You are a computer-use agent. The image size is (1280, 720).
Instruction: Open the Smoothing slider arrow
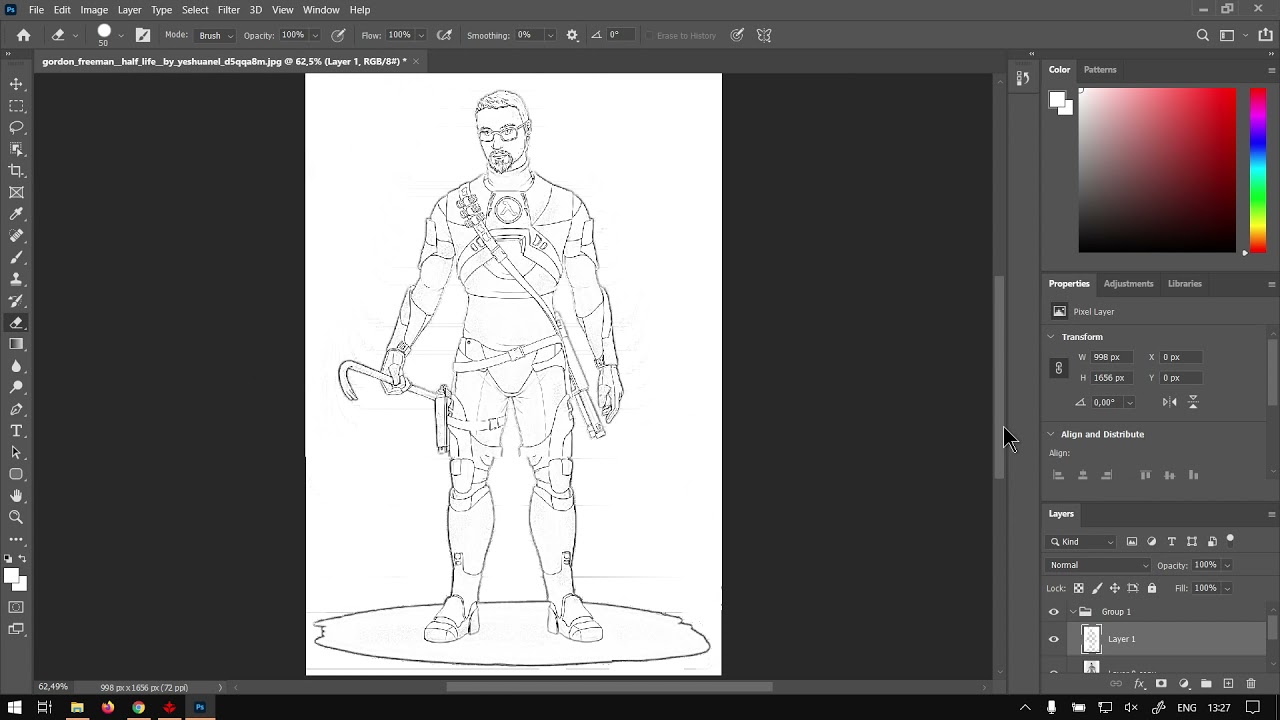coord(550,36)
